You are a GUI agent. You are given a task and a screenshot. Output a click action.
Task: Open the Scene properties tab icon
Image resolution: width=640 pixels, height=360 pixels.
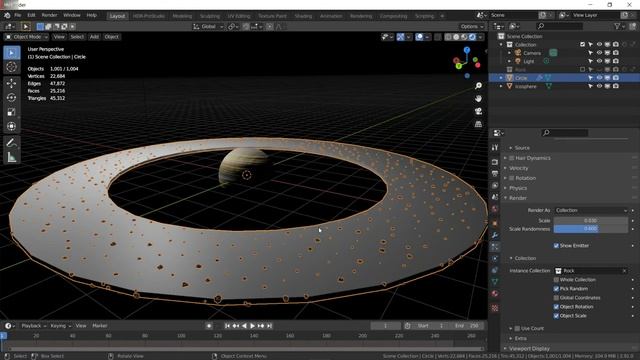[495, 197]
